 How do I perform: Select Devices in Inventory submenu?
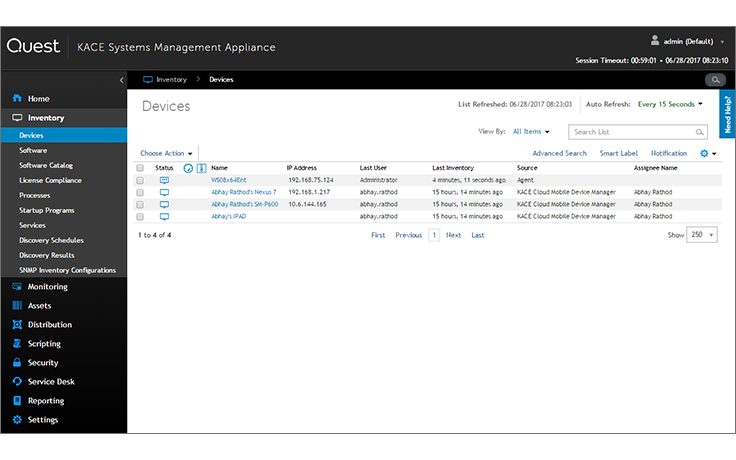pos(64,135)
